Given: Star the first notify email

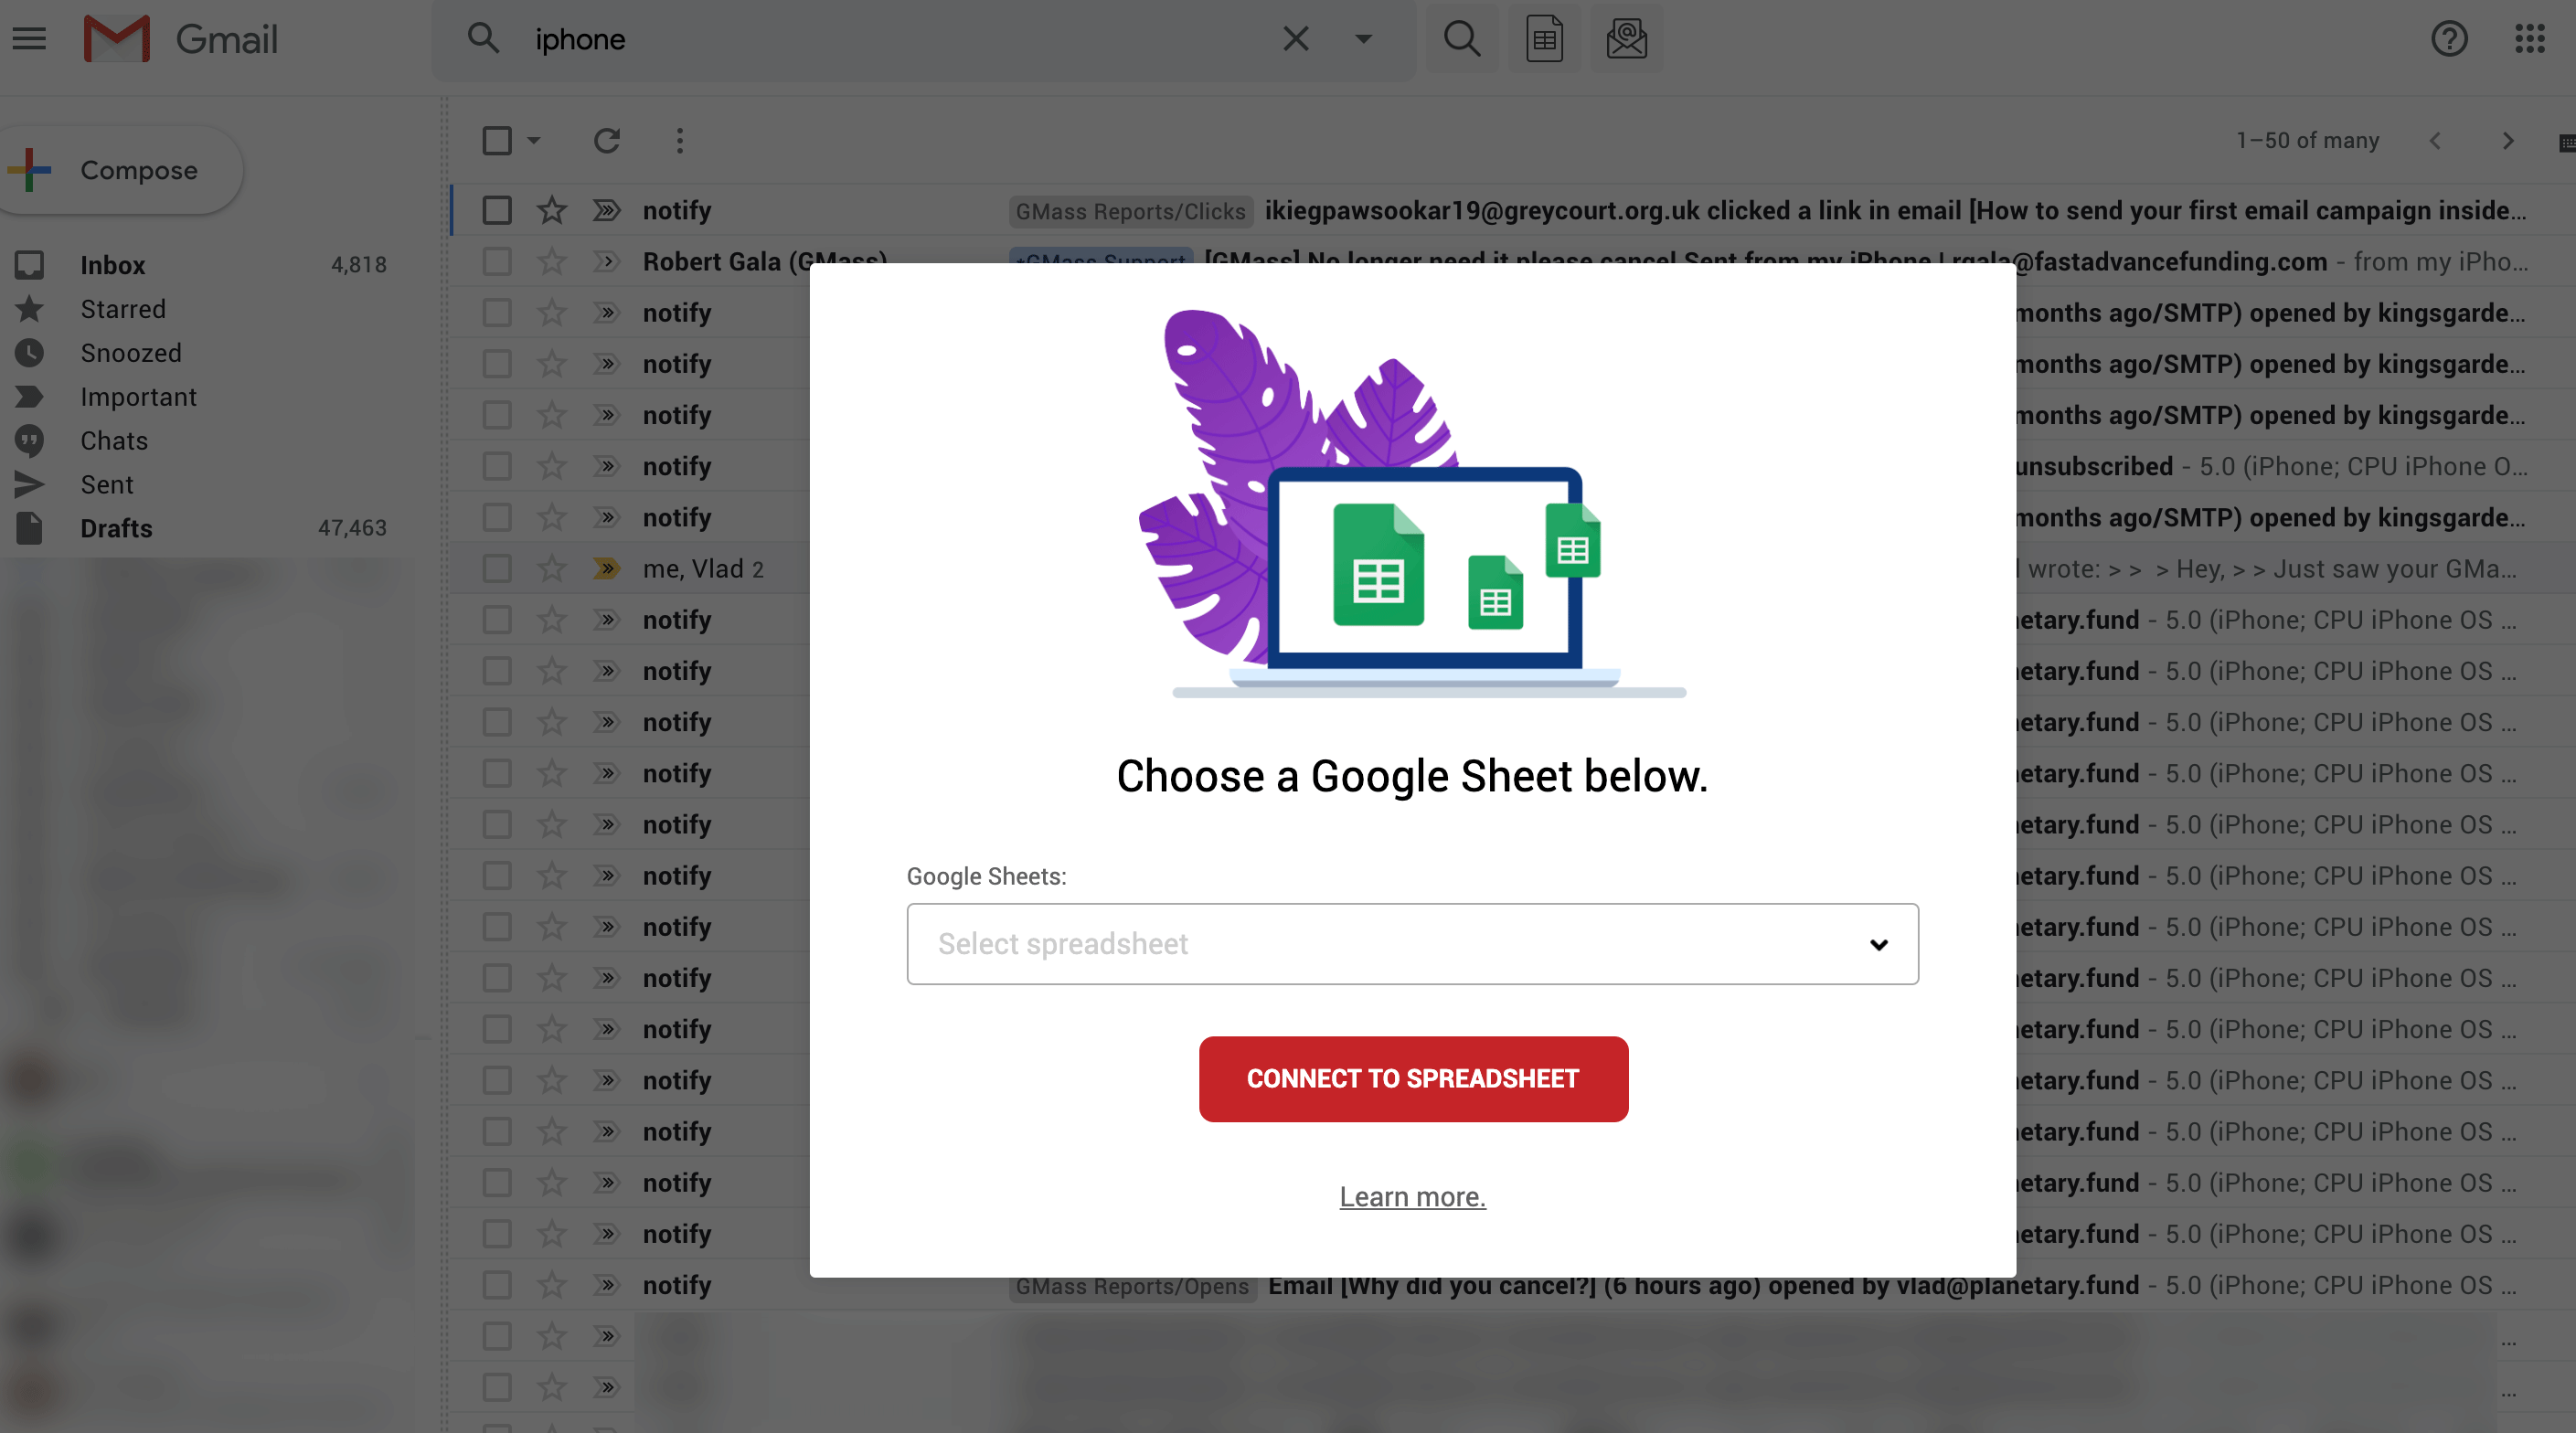Looking at the screenshot, I should (551, 211).
